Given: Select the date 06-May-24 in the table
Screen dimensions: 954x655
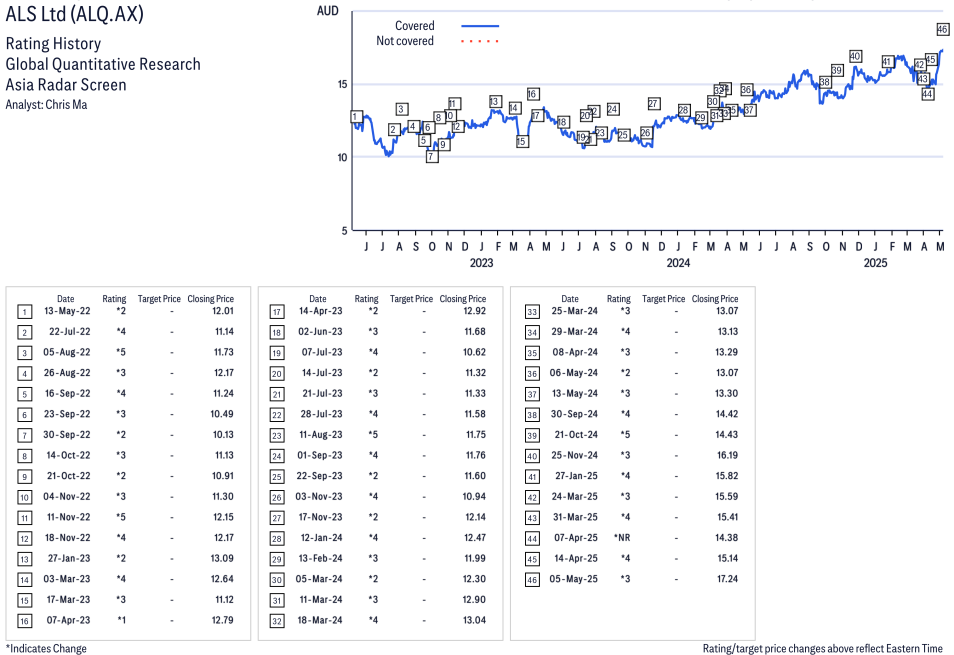Looking at the screenshot, I should [x=573, y=373].
